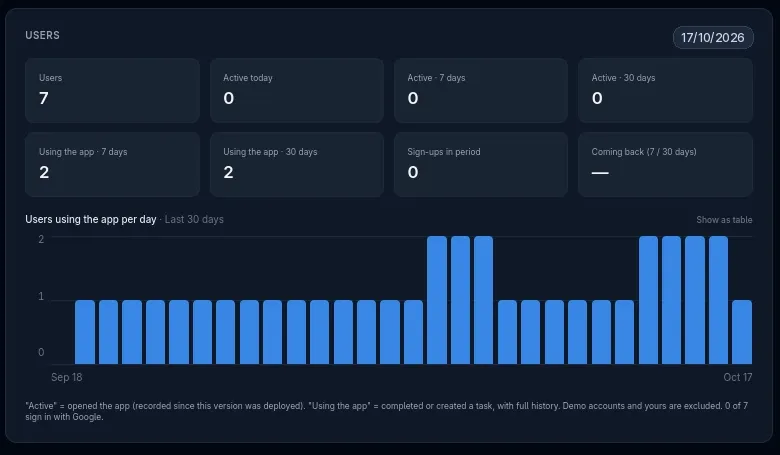780x455 pixels.
Task: Click the footnote explaining 'Active' and 'Using the app'
Action: [387, 411]
